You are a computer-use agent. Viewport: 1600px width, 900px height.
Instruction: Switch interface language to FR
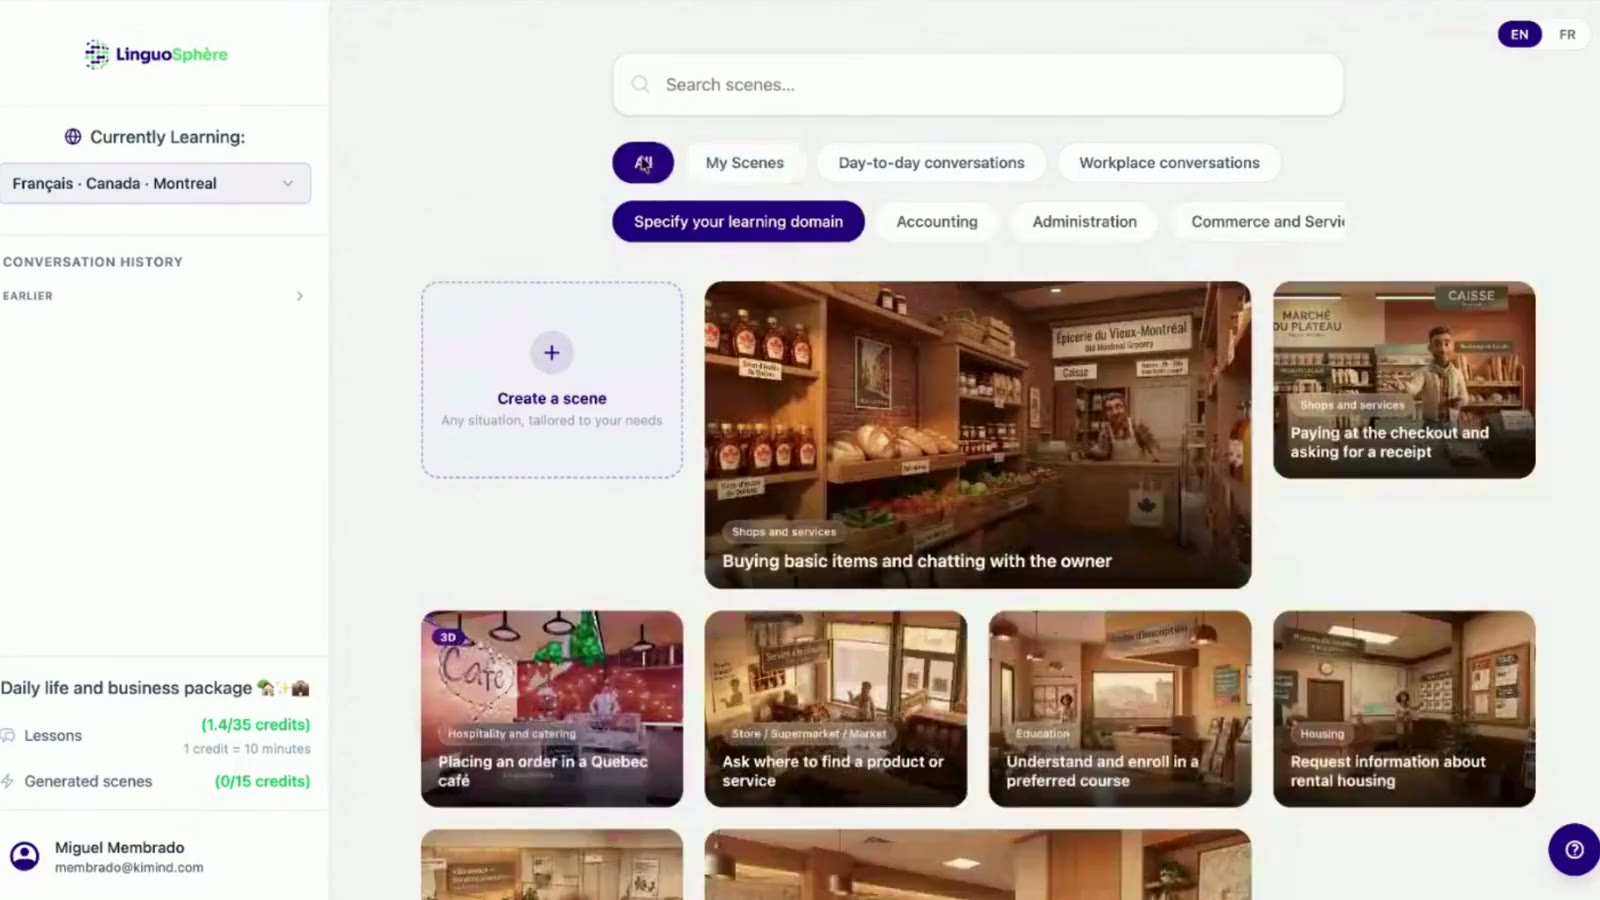click(1567, 34)
